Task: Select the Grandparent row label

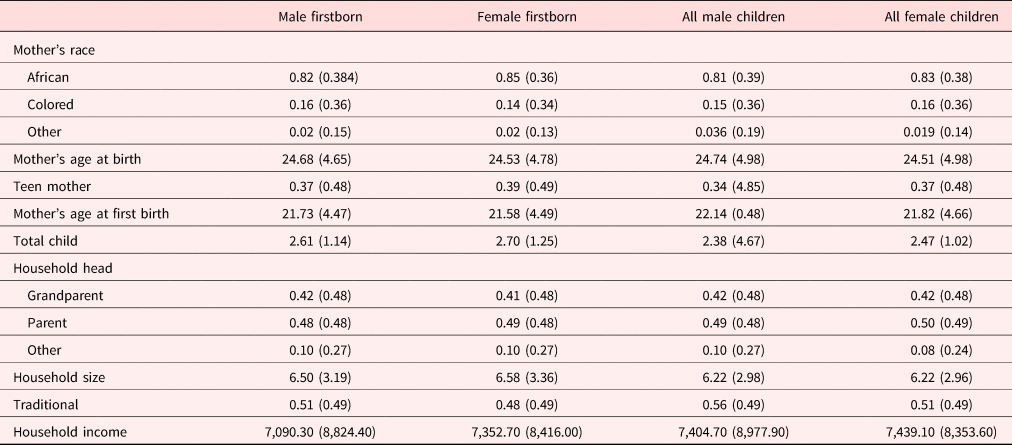Action: tap(65, 297)
